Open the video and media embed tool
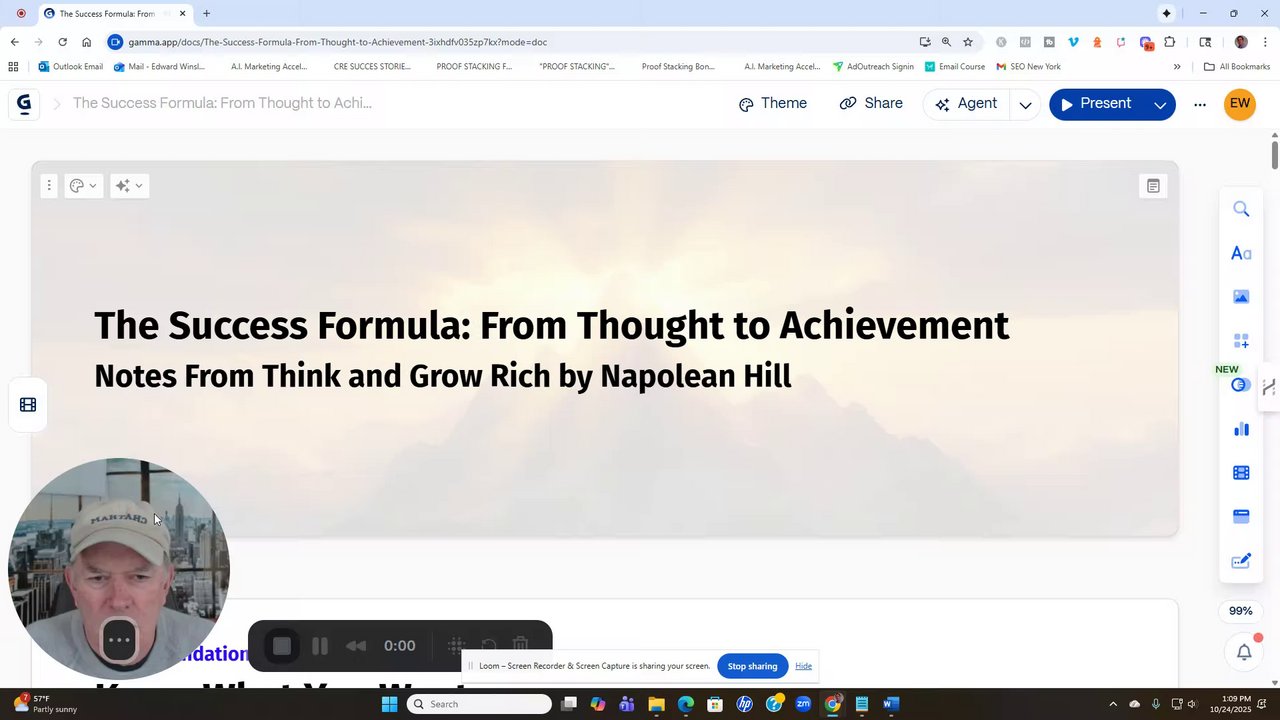Image resolution: width=1280 pixels, height=720 pixels. (x=1241, y=473)
